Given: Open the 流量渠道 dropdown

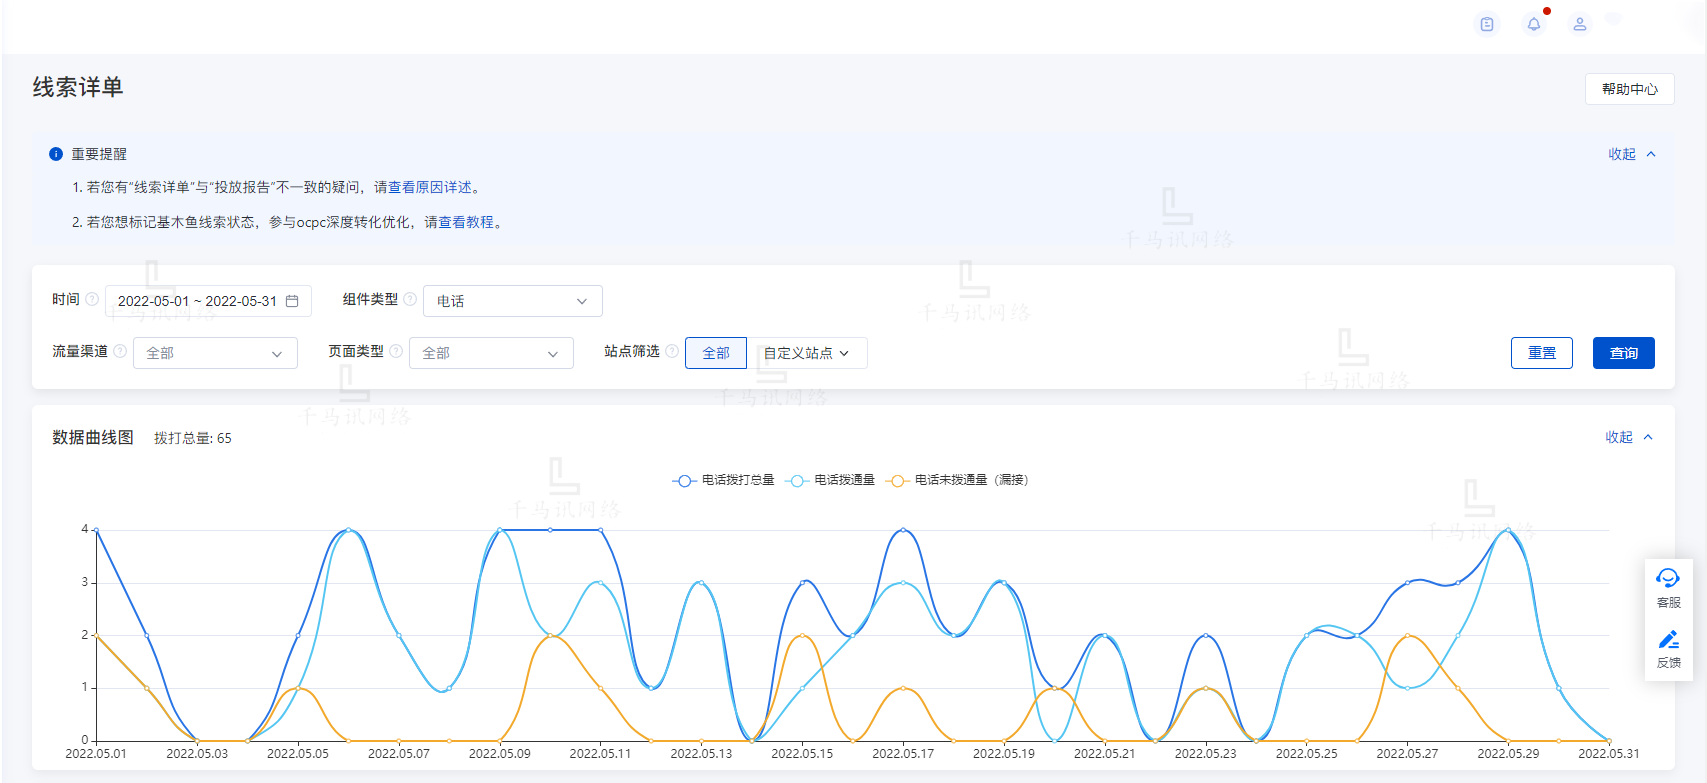Looking at the screenshot, I should 215,353.
